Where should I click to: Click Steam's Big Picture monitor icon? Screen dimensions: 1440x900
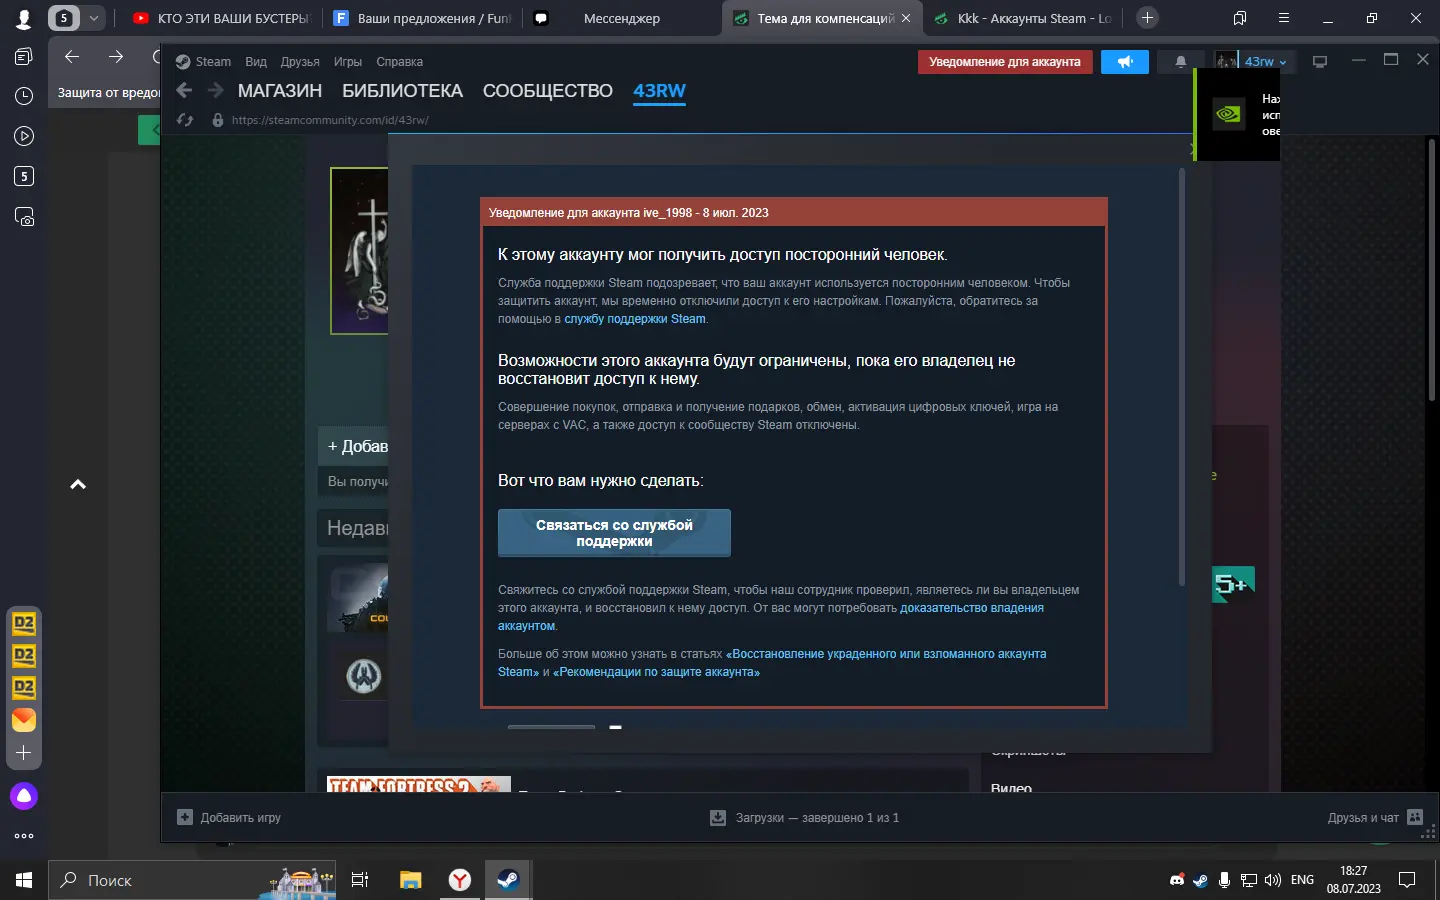1320,62
